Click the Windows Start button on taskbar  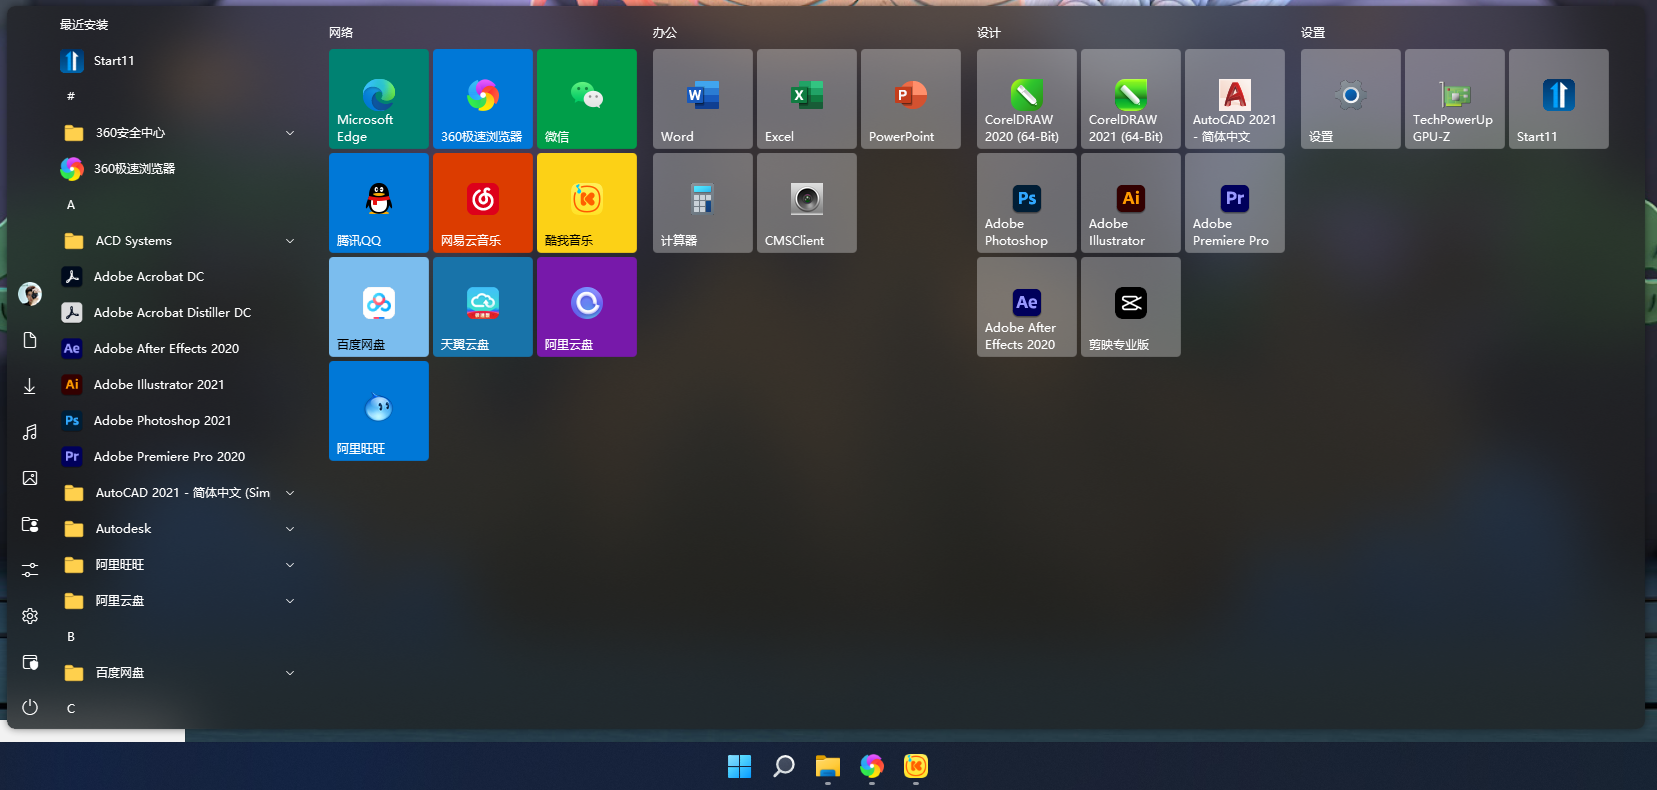tap(739, 766)
